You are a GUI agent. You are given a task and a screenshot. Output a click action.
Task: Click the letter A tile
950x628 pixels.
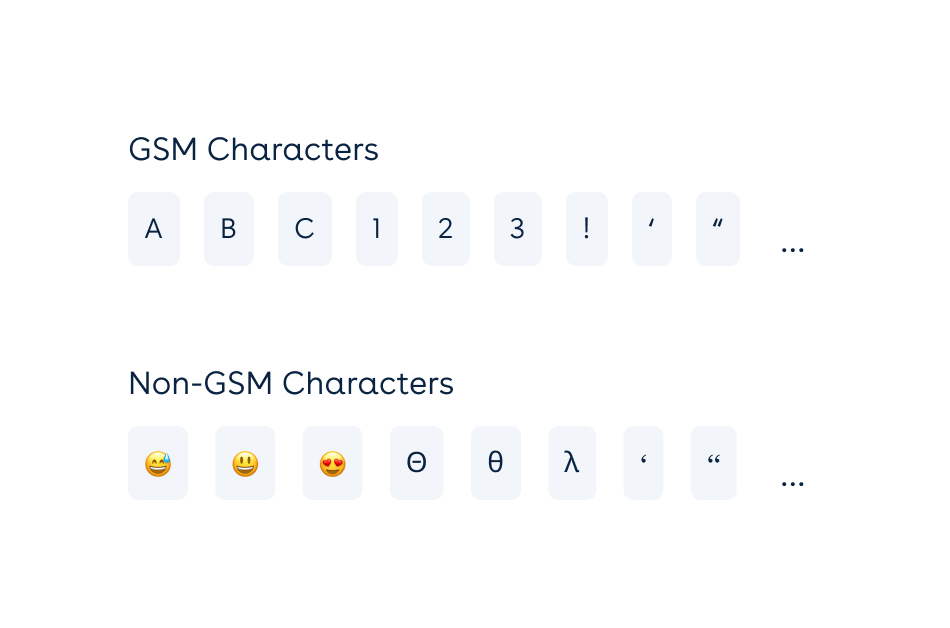(154, 229)
